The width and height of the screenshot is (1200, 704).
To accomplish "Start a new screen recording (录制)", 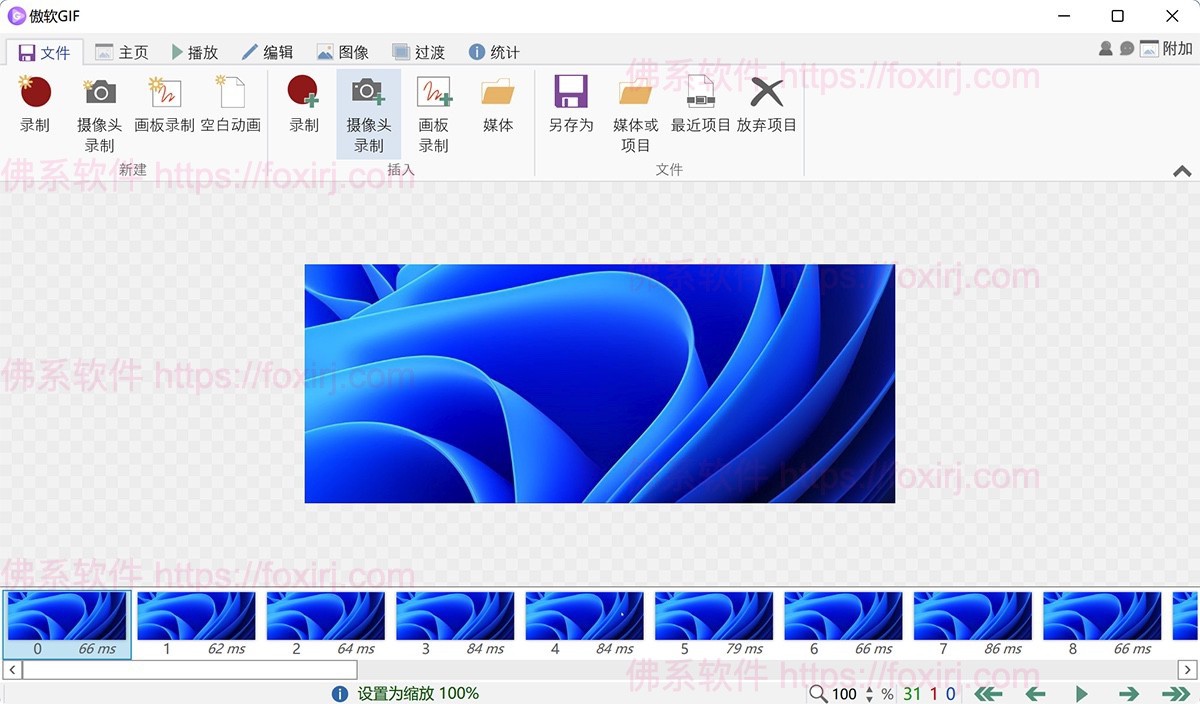I will [x=35, y=108].
